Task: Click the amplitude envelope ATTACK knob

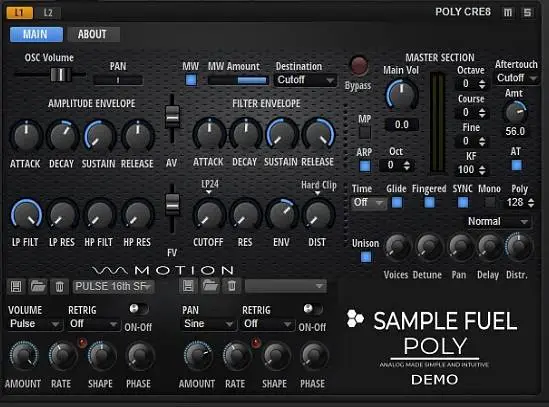Action: click(26, 136)
